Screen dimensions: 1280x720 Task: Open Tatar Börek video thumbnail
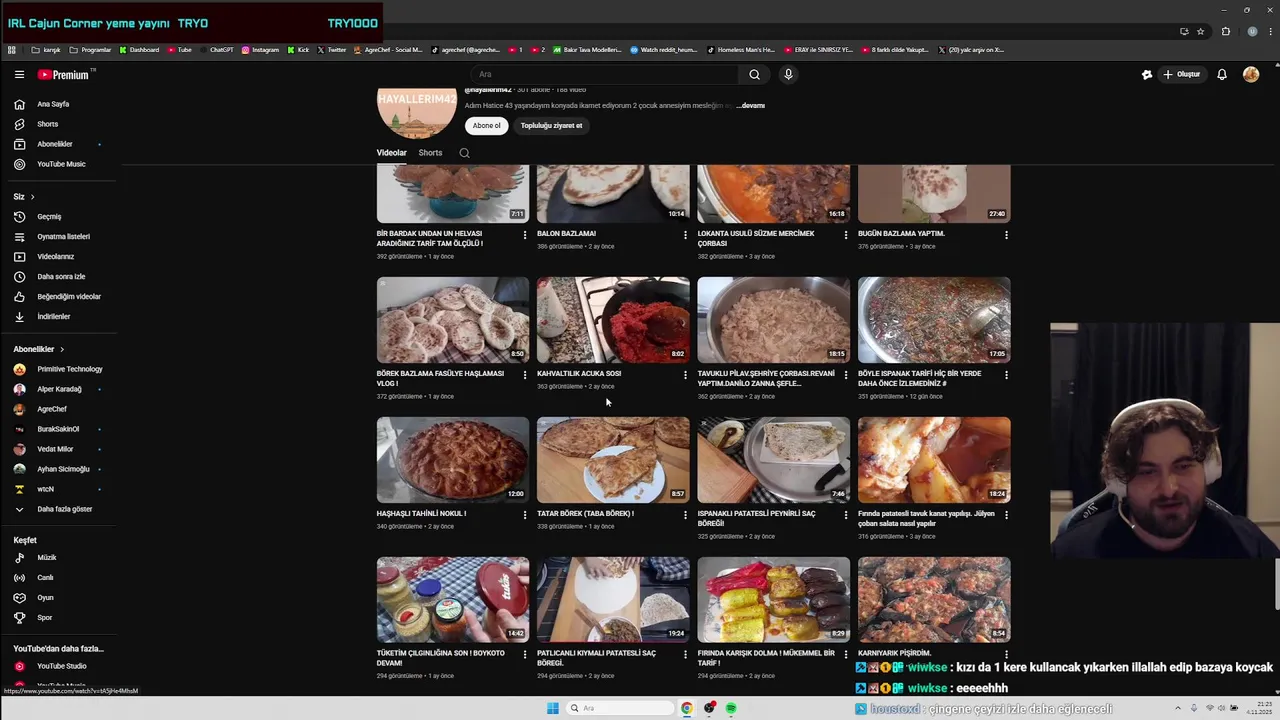click(613, 460)
